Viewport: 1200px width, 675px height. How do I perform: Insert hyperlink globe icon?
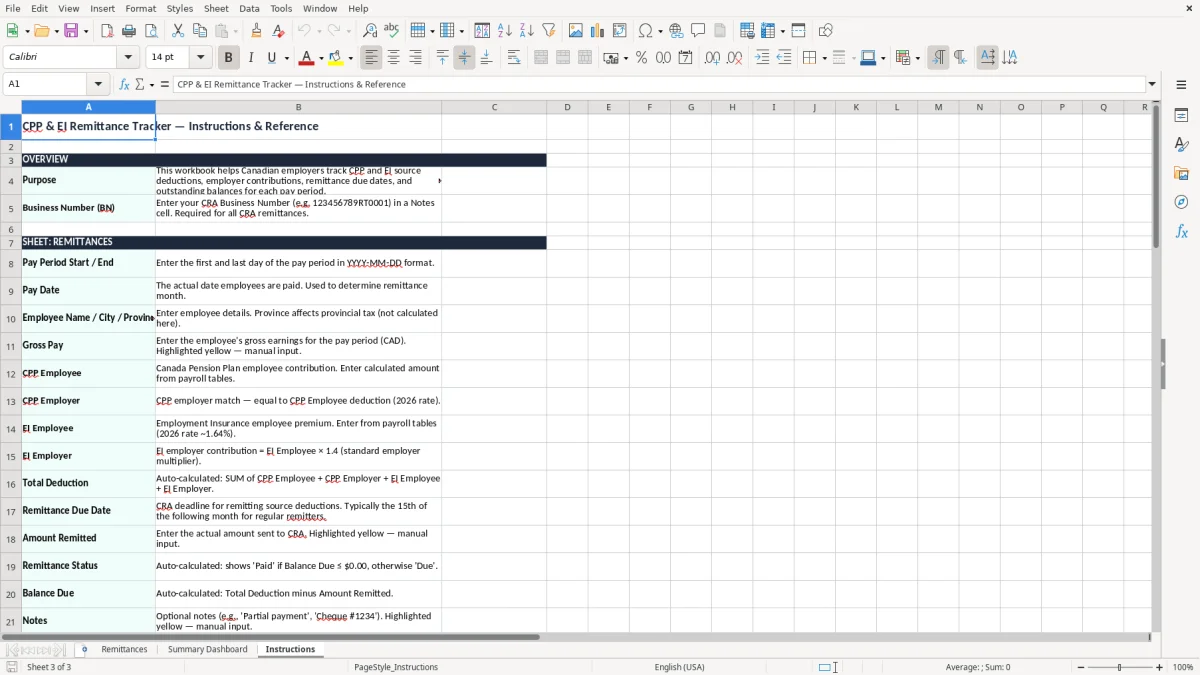676,31
